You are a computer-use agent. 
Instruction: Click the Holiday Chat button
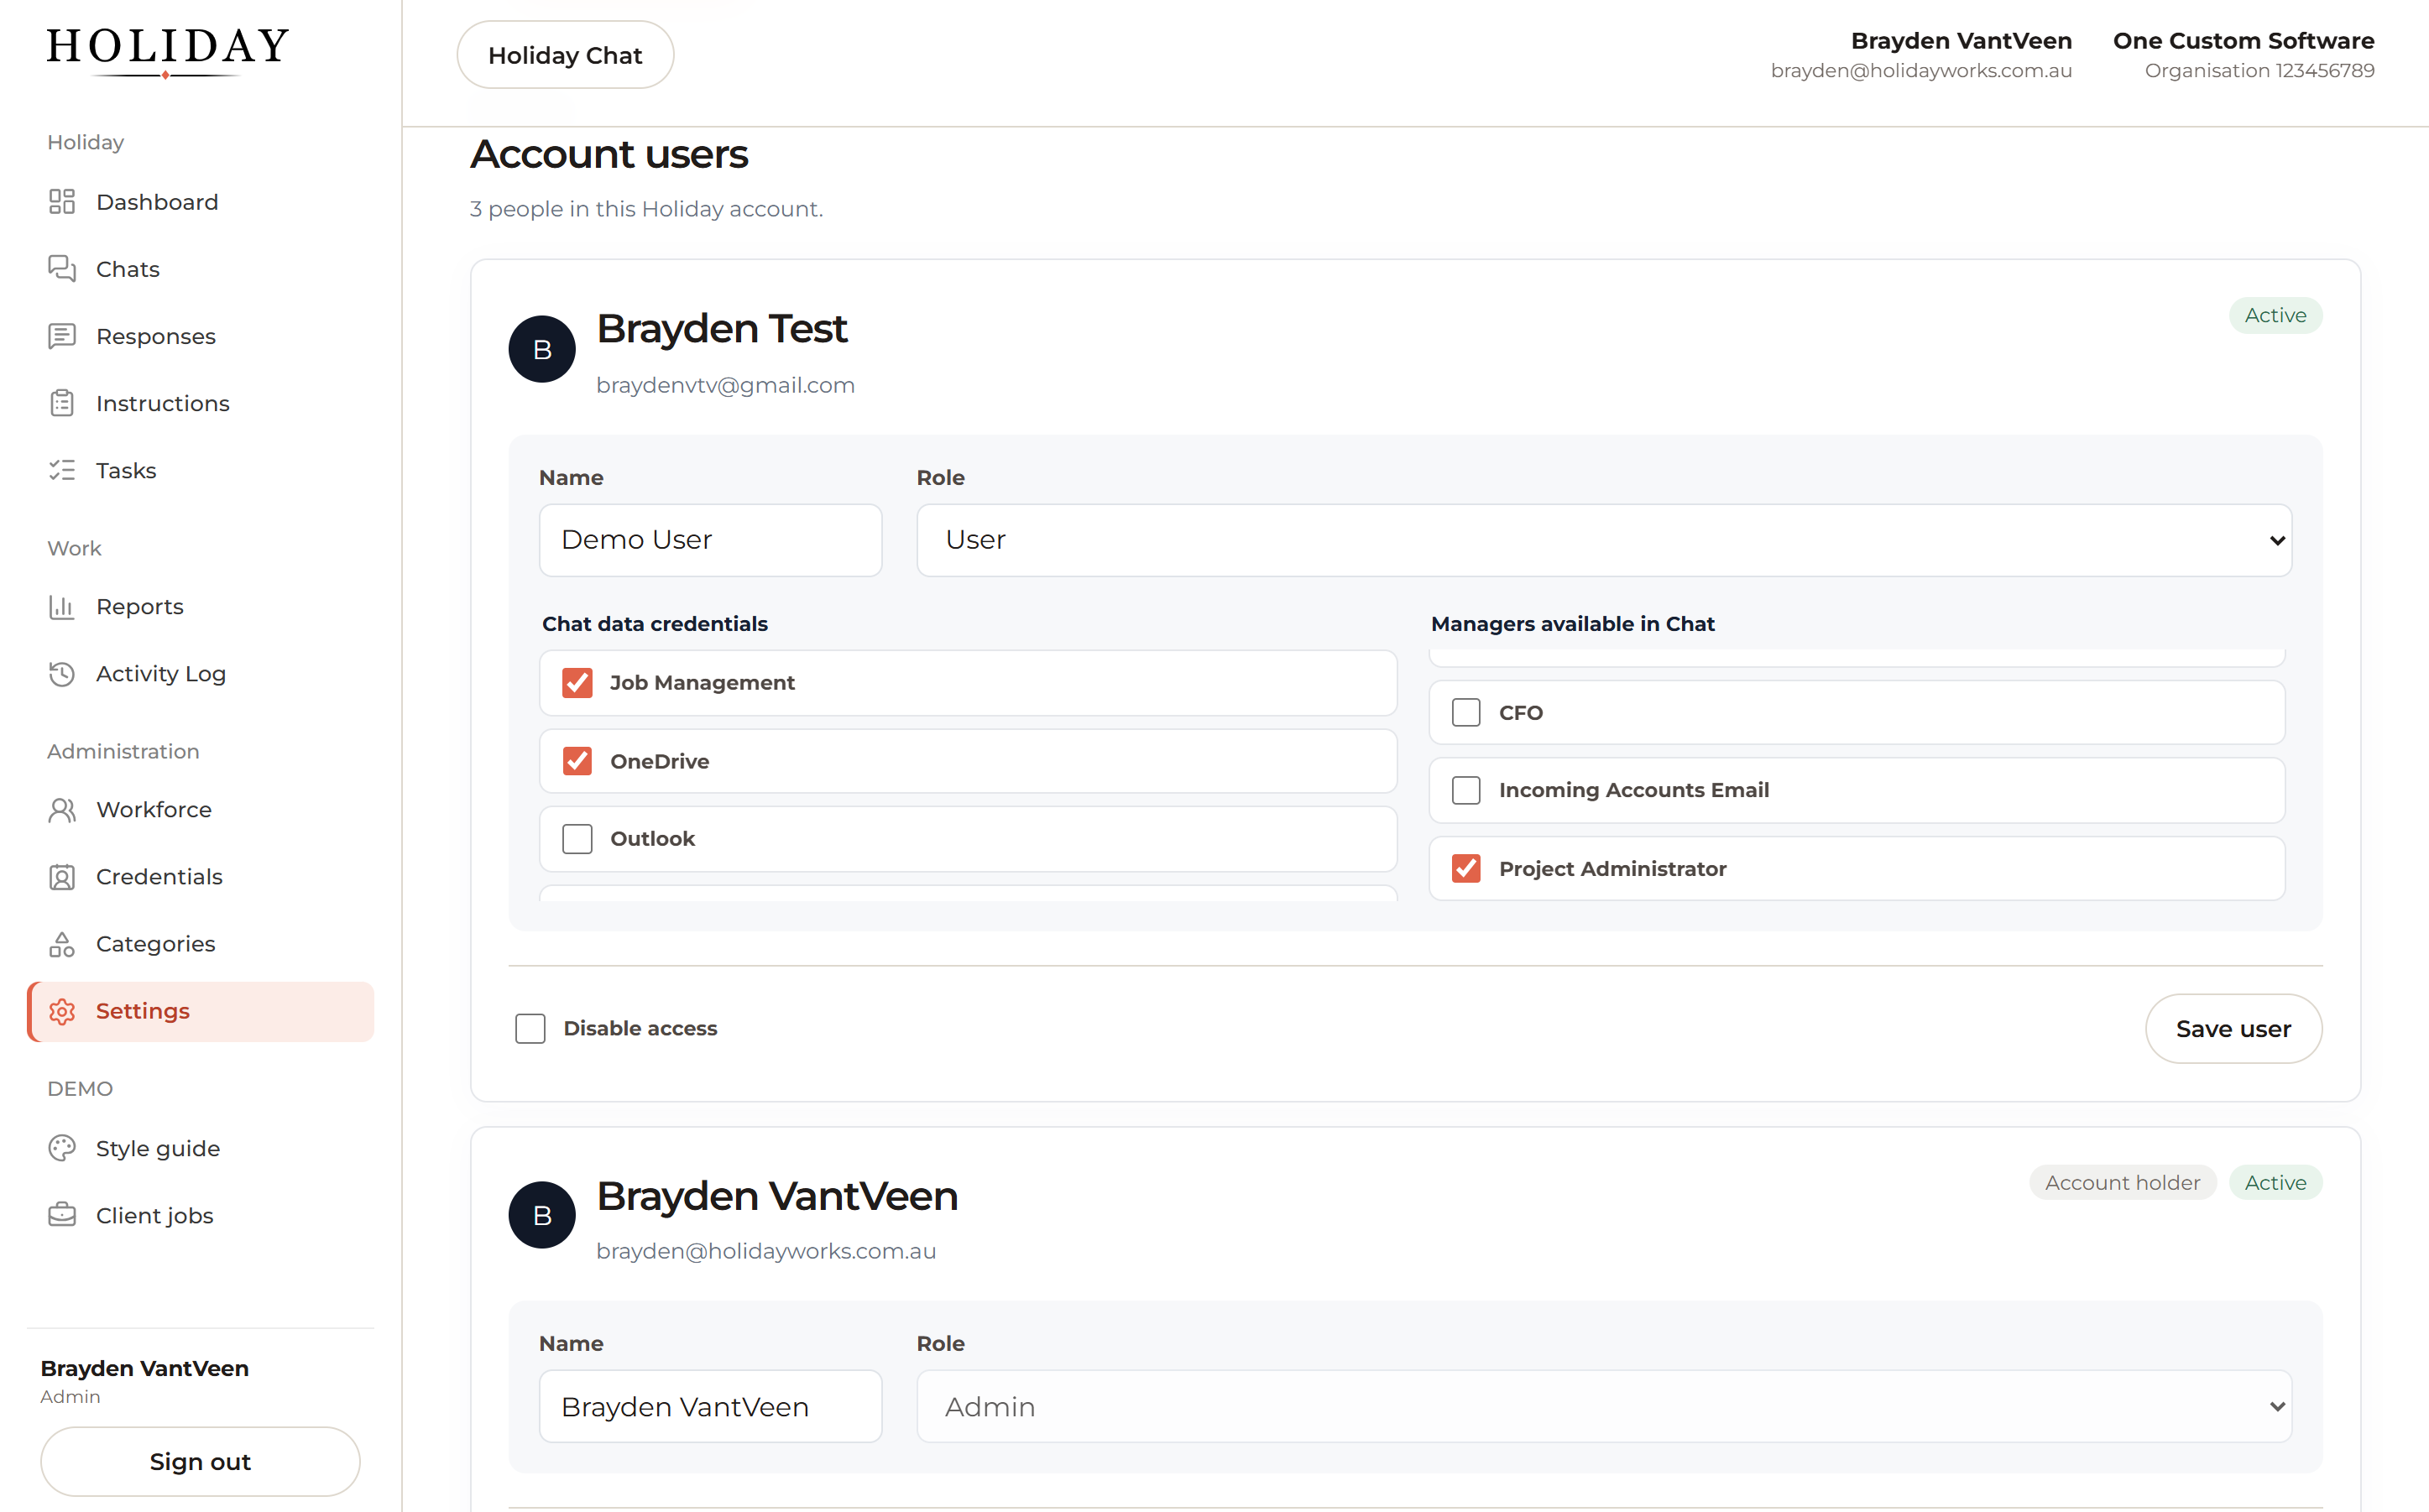[565, 55]
